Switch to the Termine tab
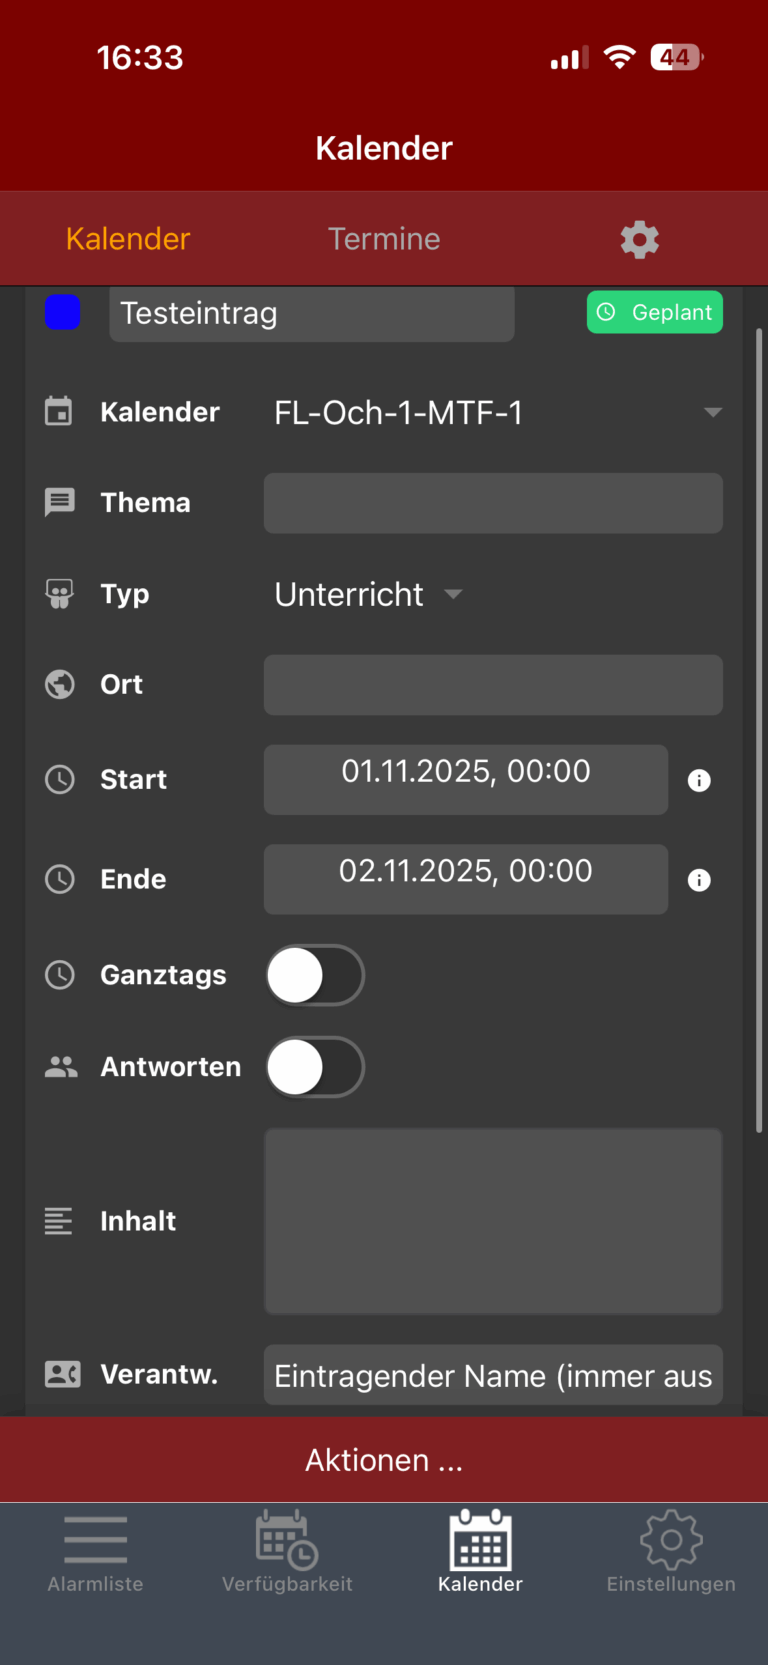Viewport: 768px width, 1665px height. (384, 239)
